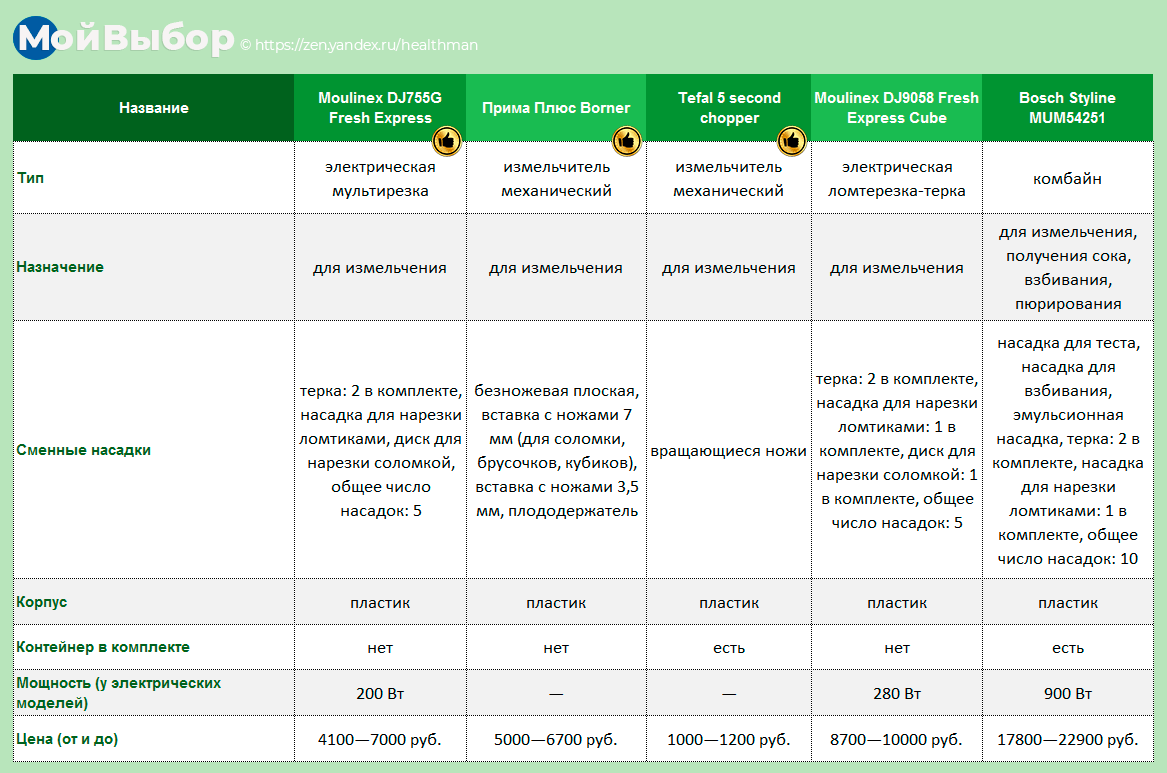Click Moulinex DJ9058 attachments cell
1167x773 pixels.
(896, 451)
